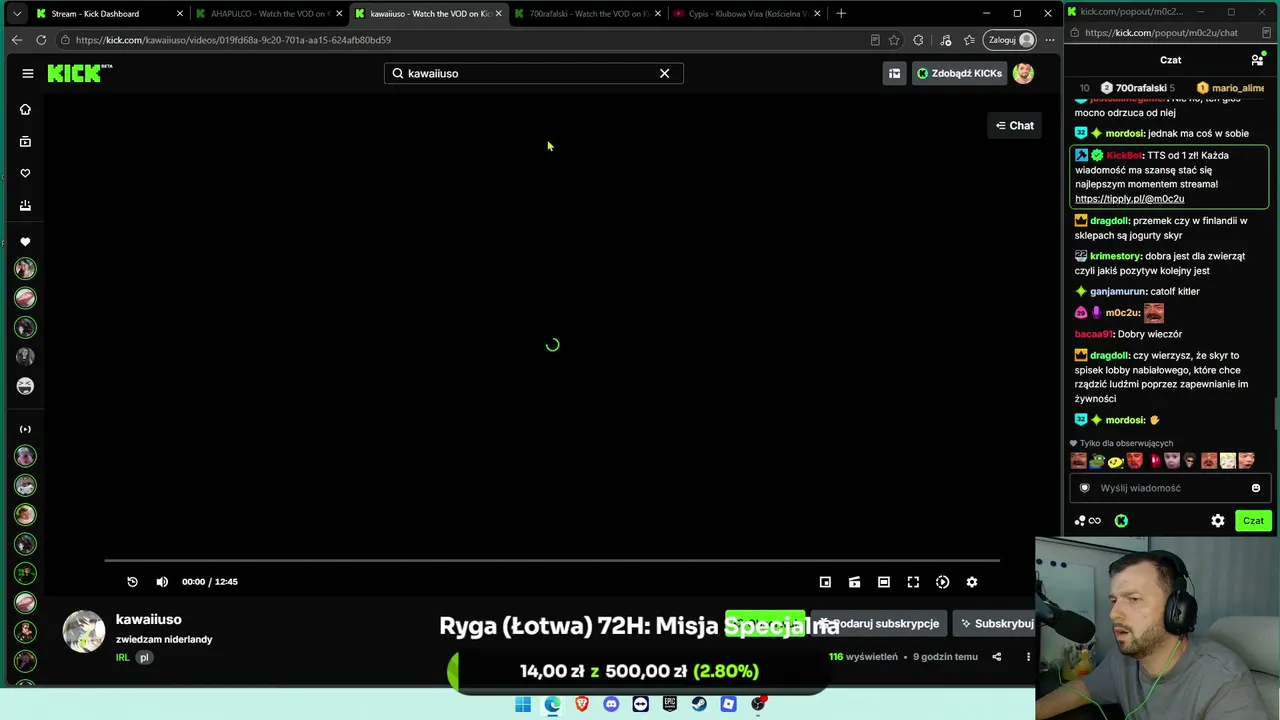Open Brave browser from the taskbar
This screenshot has height=720, width=1280.
[x=582, y=704]
